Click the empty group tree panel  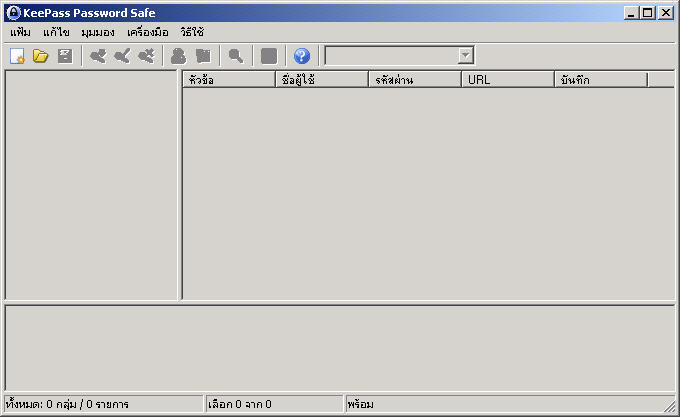[x=91, y=185]
